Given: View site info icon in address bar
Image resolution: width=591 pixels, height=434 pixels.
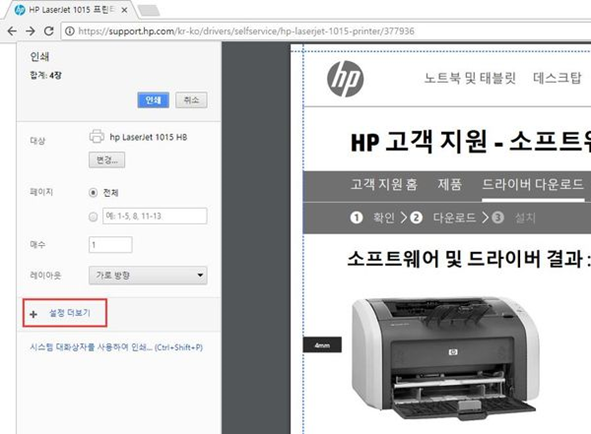Looking at the screenshot, I should 70,31.
